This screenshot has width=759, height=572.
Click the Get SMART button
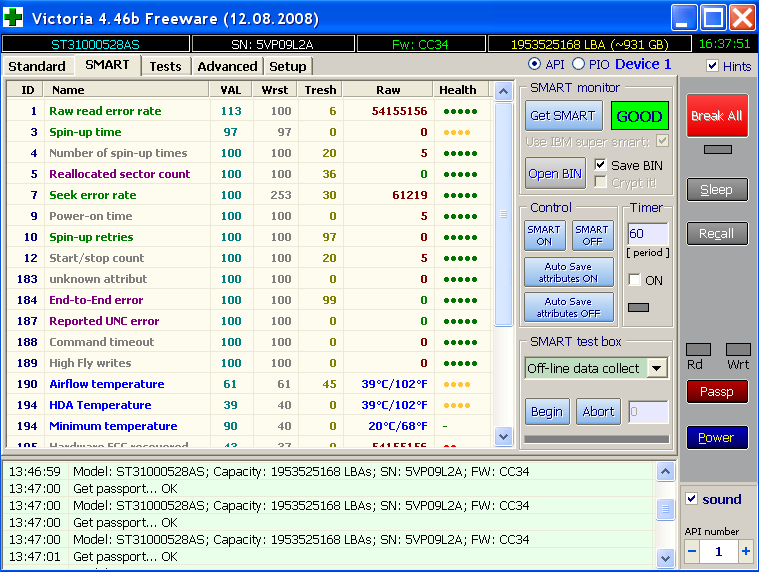tap(563, 116)
